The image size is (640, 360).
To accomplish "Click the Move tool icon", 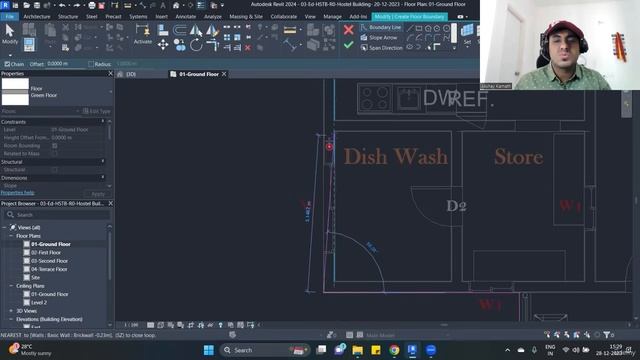I will tap(163, 44).
